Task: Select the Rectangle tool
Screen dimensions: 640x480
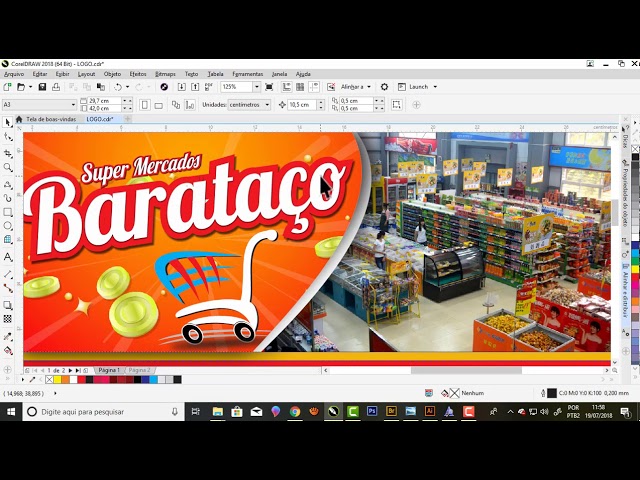Action: 7,212
